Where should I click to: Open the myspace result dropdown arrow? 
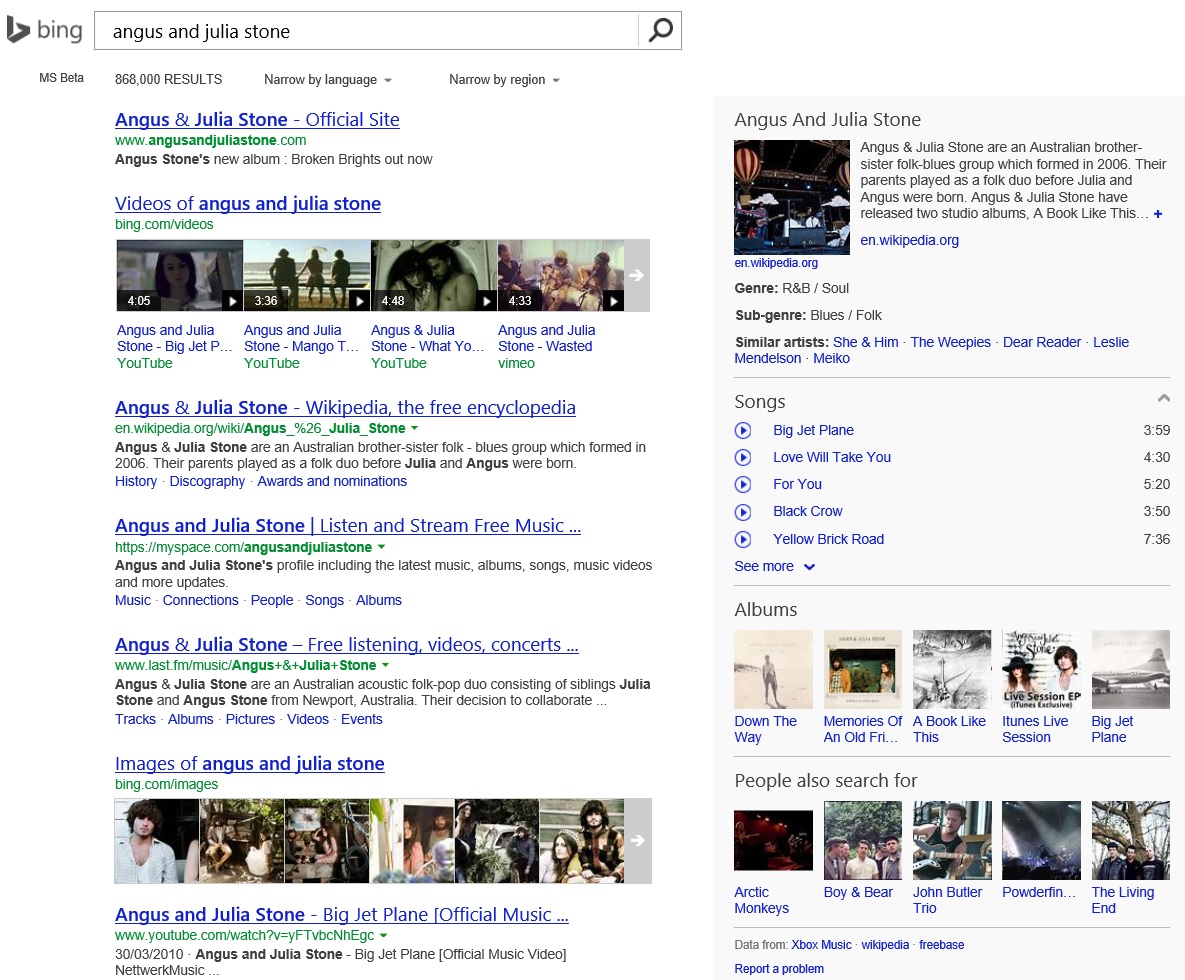[381, 546]
